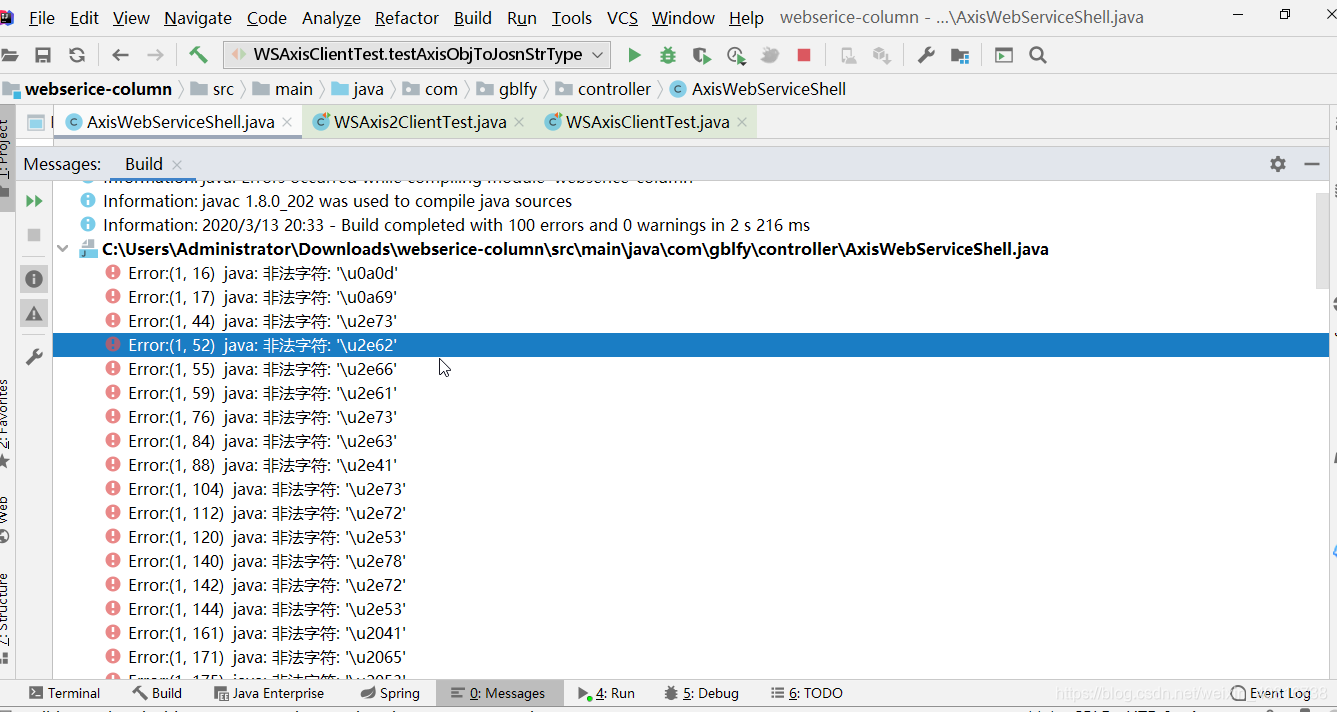
Task: Close the WSAxisClientTest.java tab
Action: coord(742,123)
